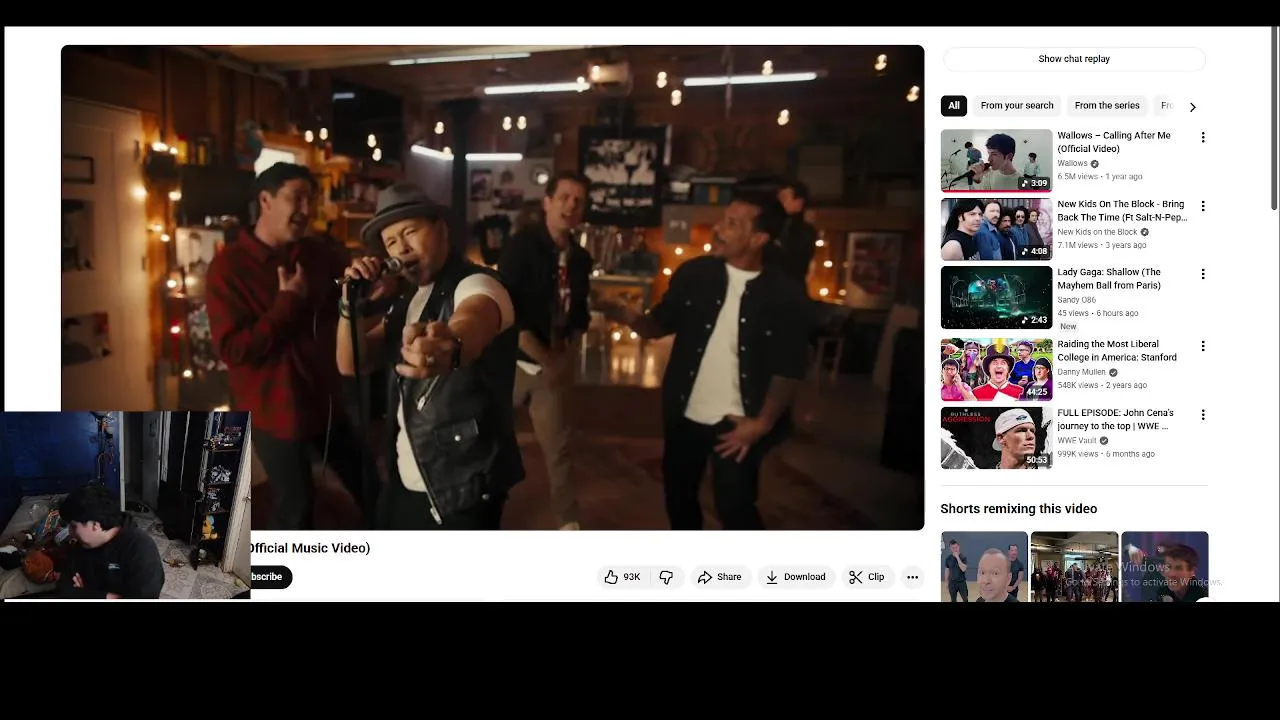Open options for John Cena full episode
This screenshot has width=1280, height=720.
tap(1203, 414)
